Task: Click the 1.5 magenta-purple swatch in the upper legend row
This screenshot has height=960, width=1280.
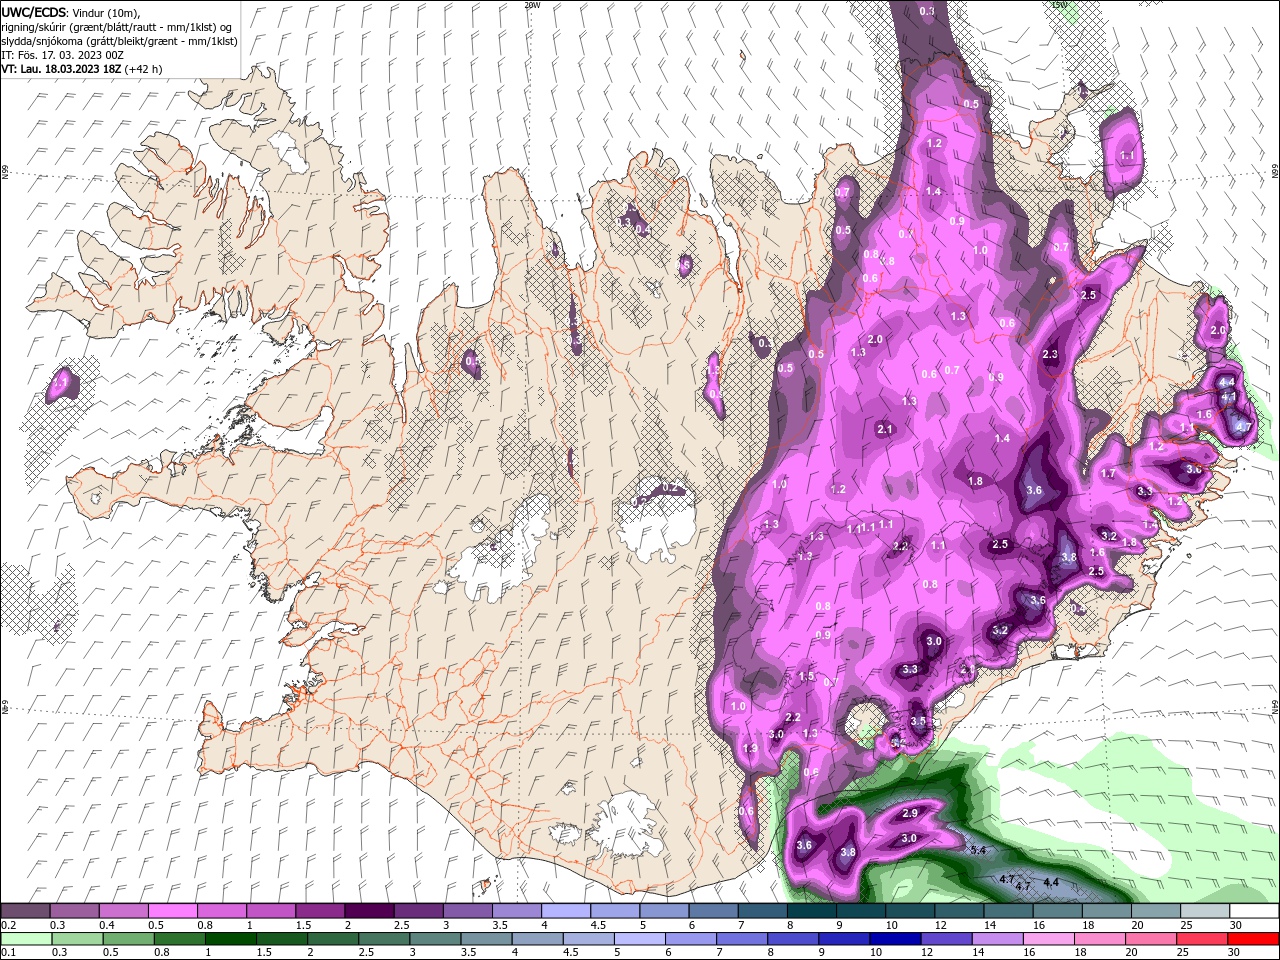Action: [320, 911]
